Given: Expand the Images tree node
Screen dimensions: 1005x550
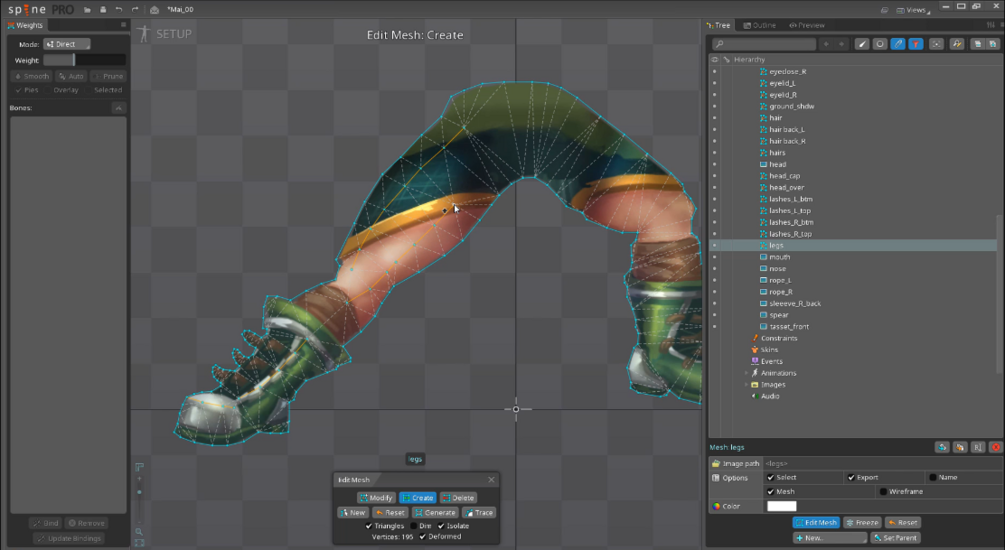Looking at the screenshot, I should (x=746, y=385).
